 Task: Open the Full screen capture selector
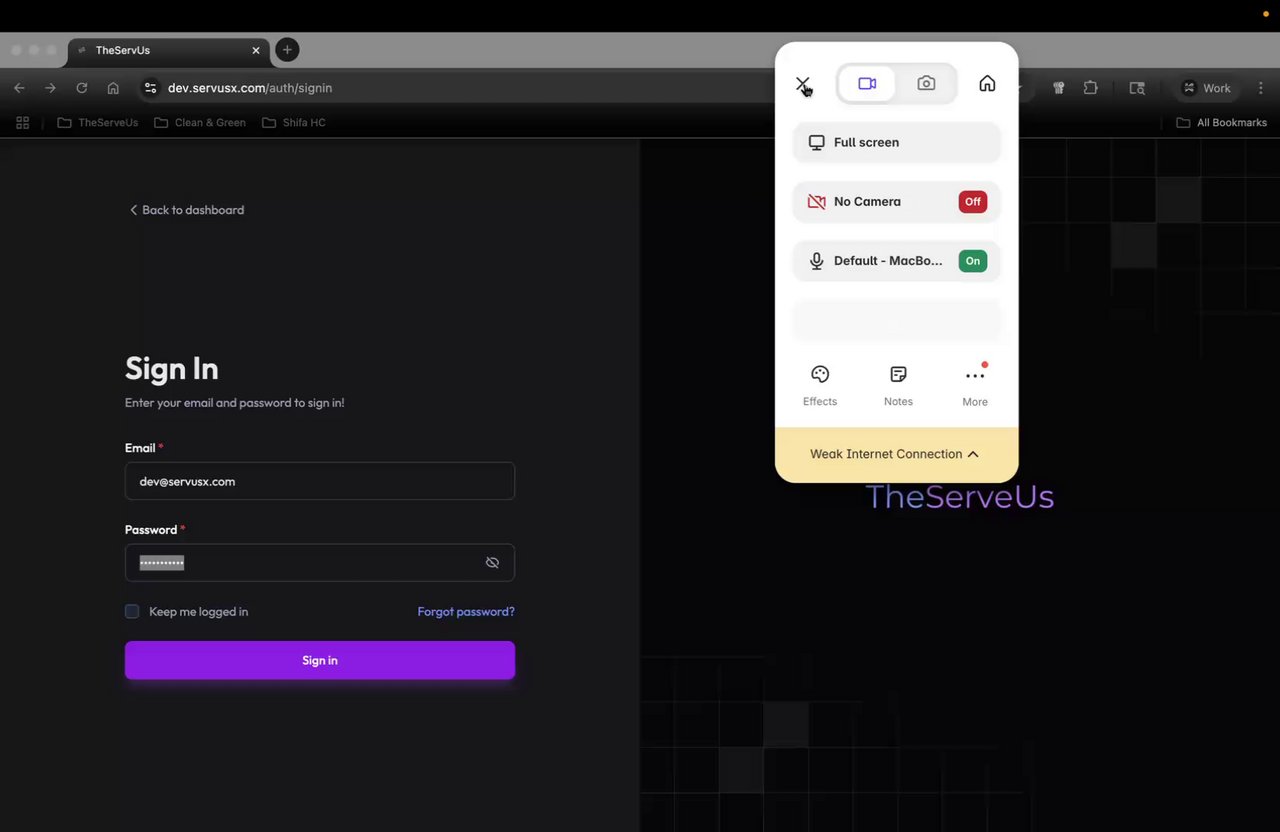pyautogui.click(x=896, y=142)
